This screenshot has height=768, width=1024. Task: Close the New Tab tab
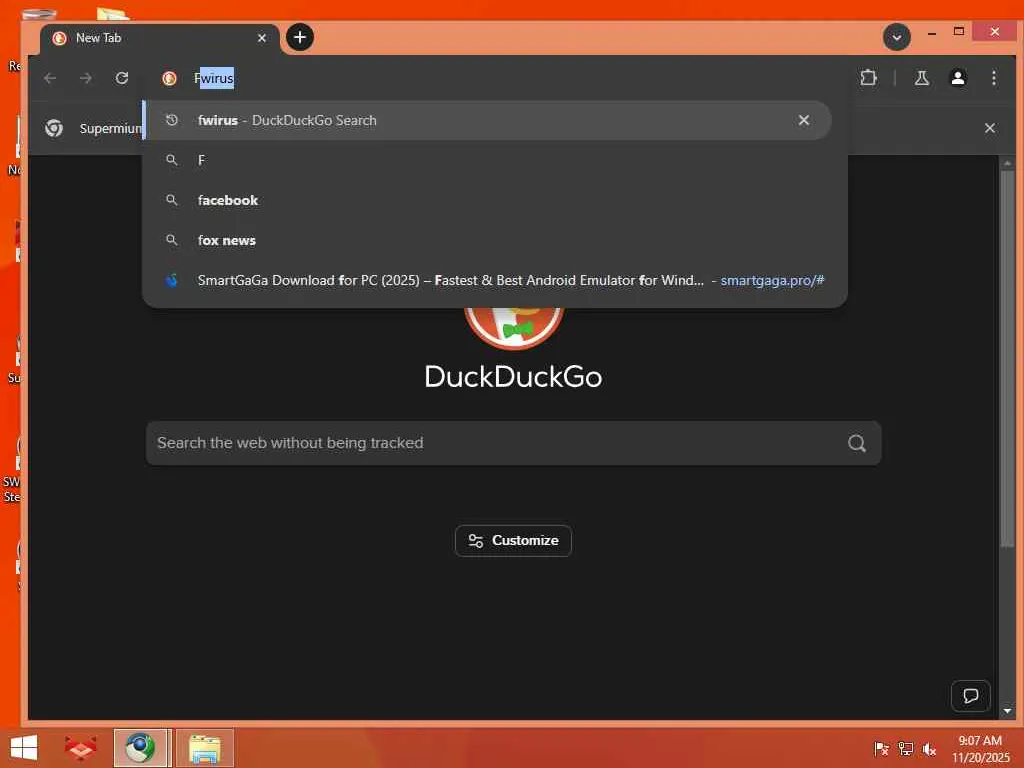[261, 38]
